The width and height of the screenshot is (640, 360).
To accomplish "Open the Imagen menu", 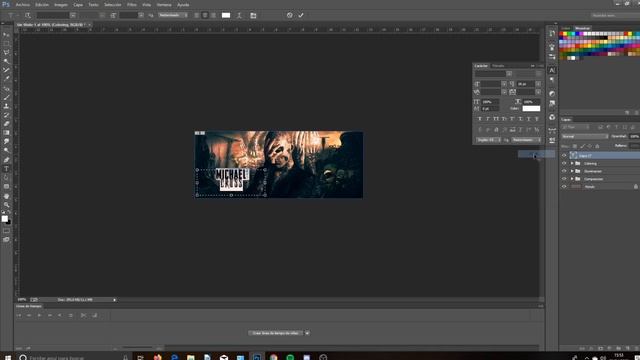I will (61, 5).
